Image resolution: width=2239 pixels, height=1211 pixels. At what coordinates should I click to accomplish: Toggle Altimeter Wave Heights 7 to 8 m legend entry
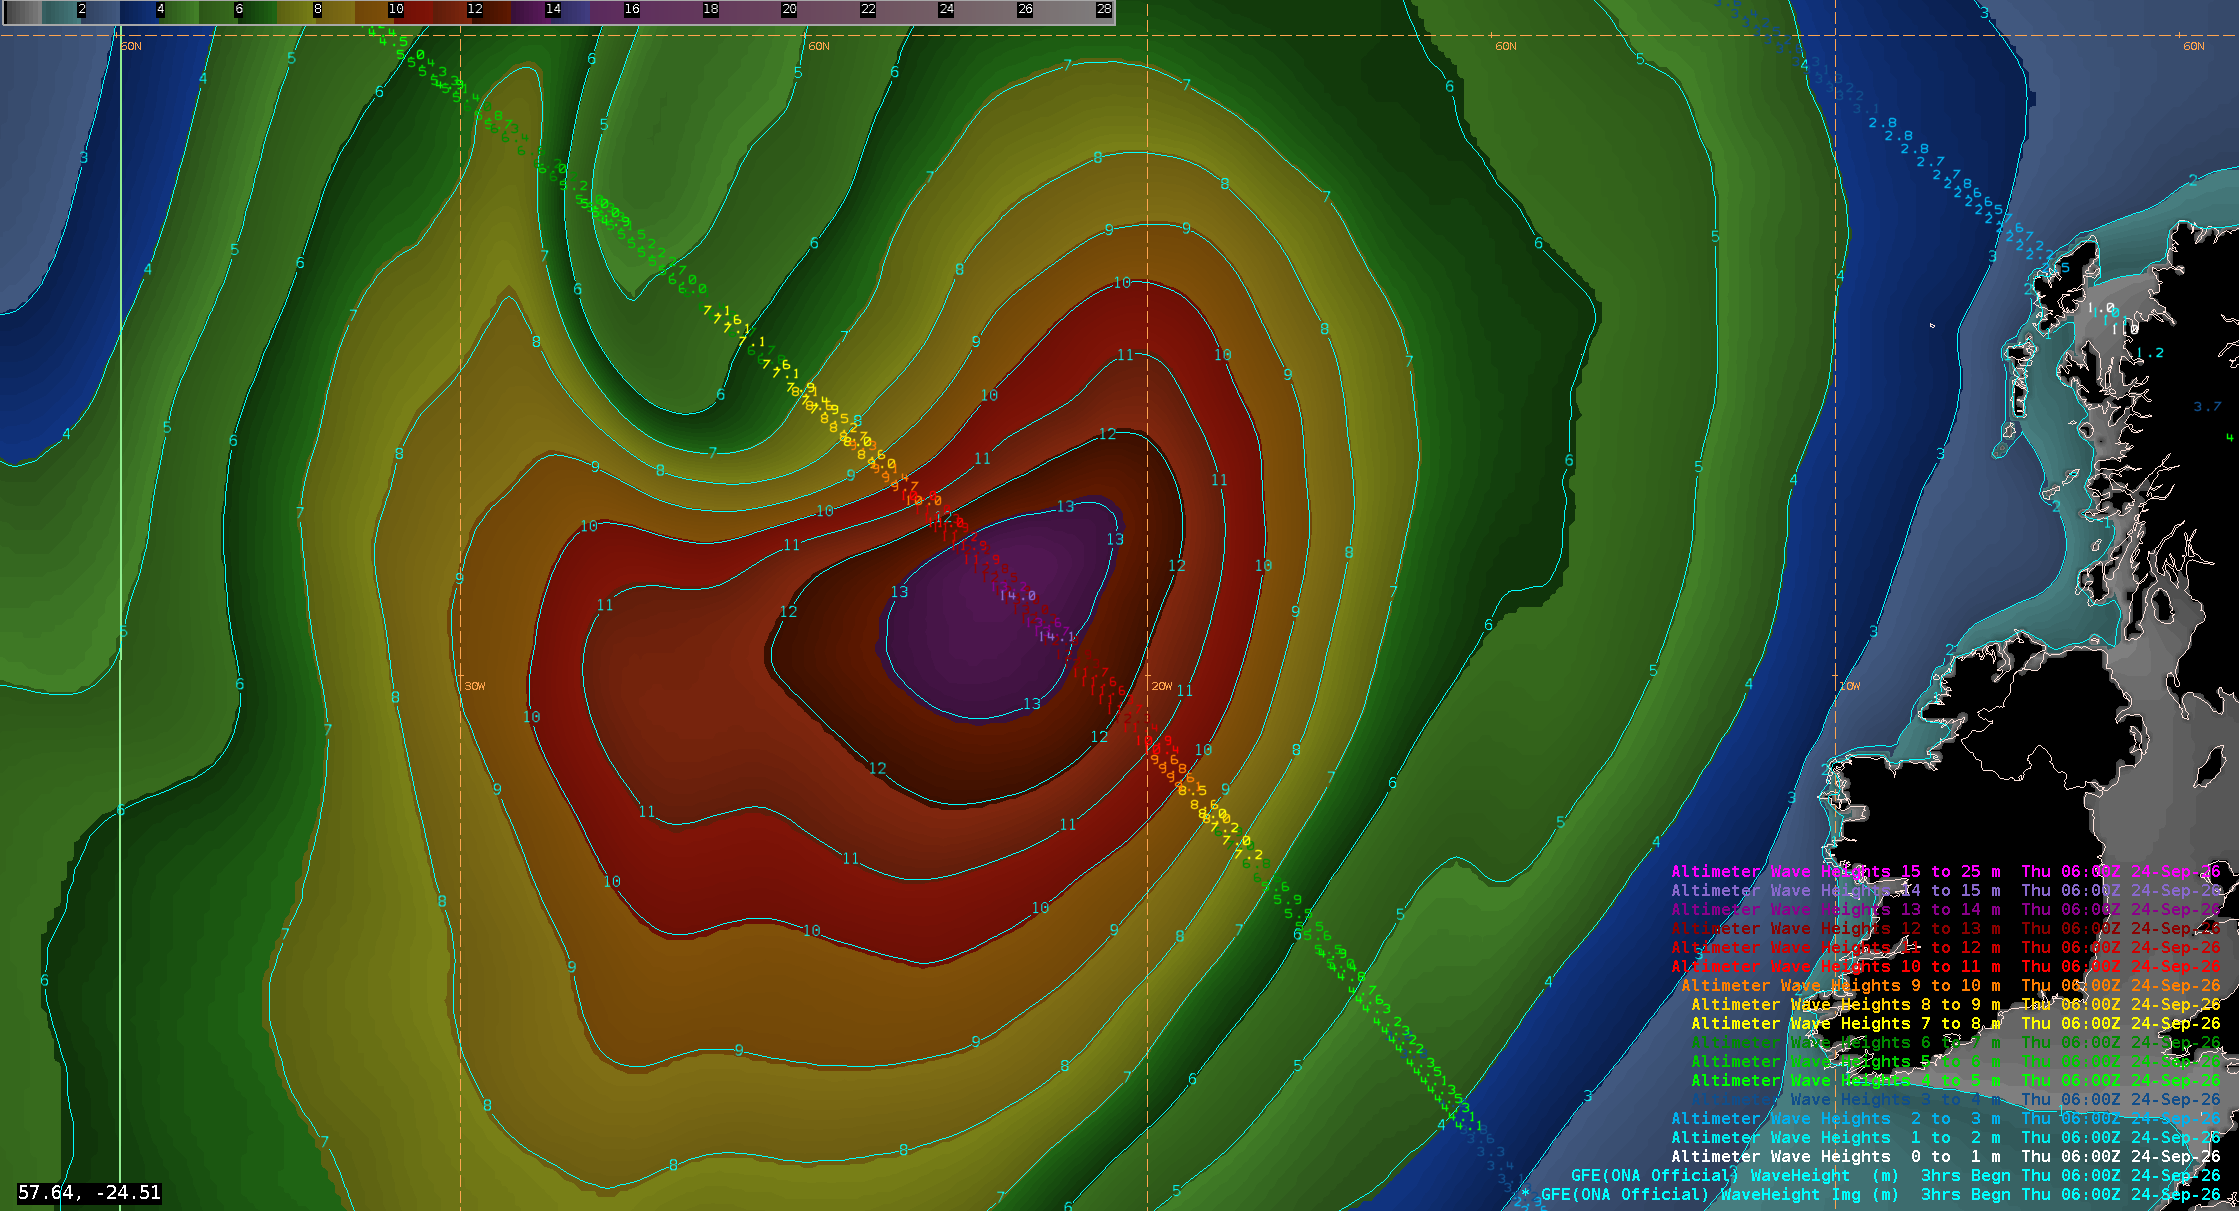coord(1955,1023)
